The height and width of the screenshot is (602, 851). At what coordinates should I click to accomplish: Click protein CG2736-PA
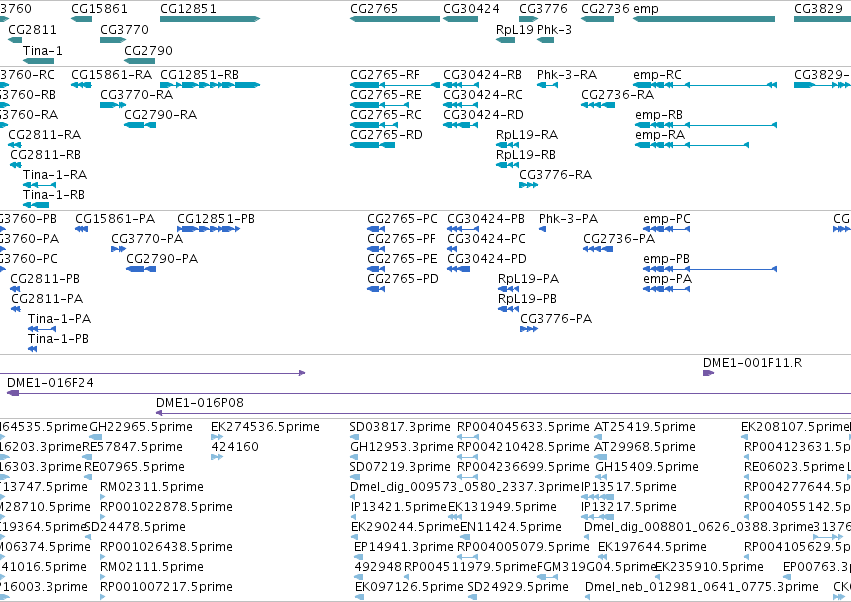point(619,239)
